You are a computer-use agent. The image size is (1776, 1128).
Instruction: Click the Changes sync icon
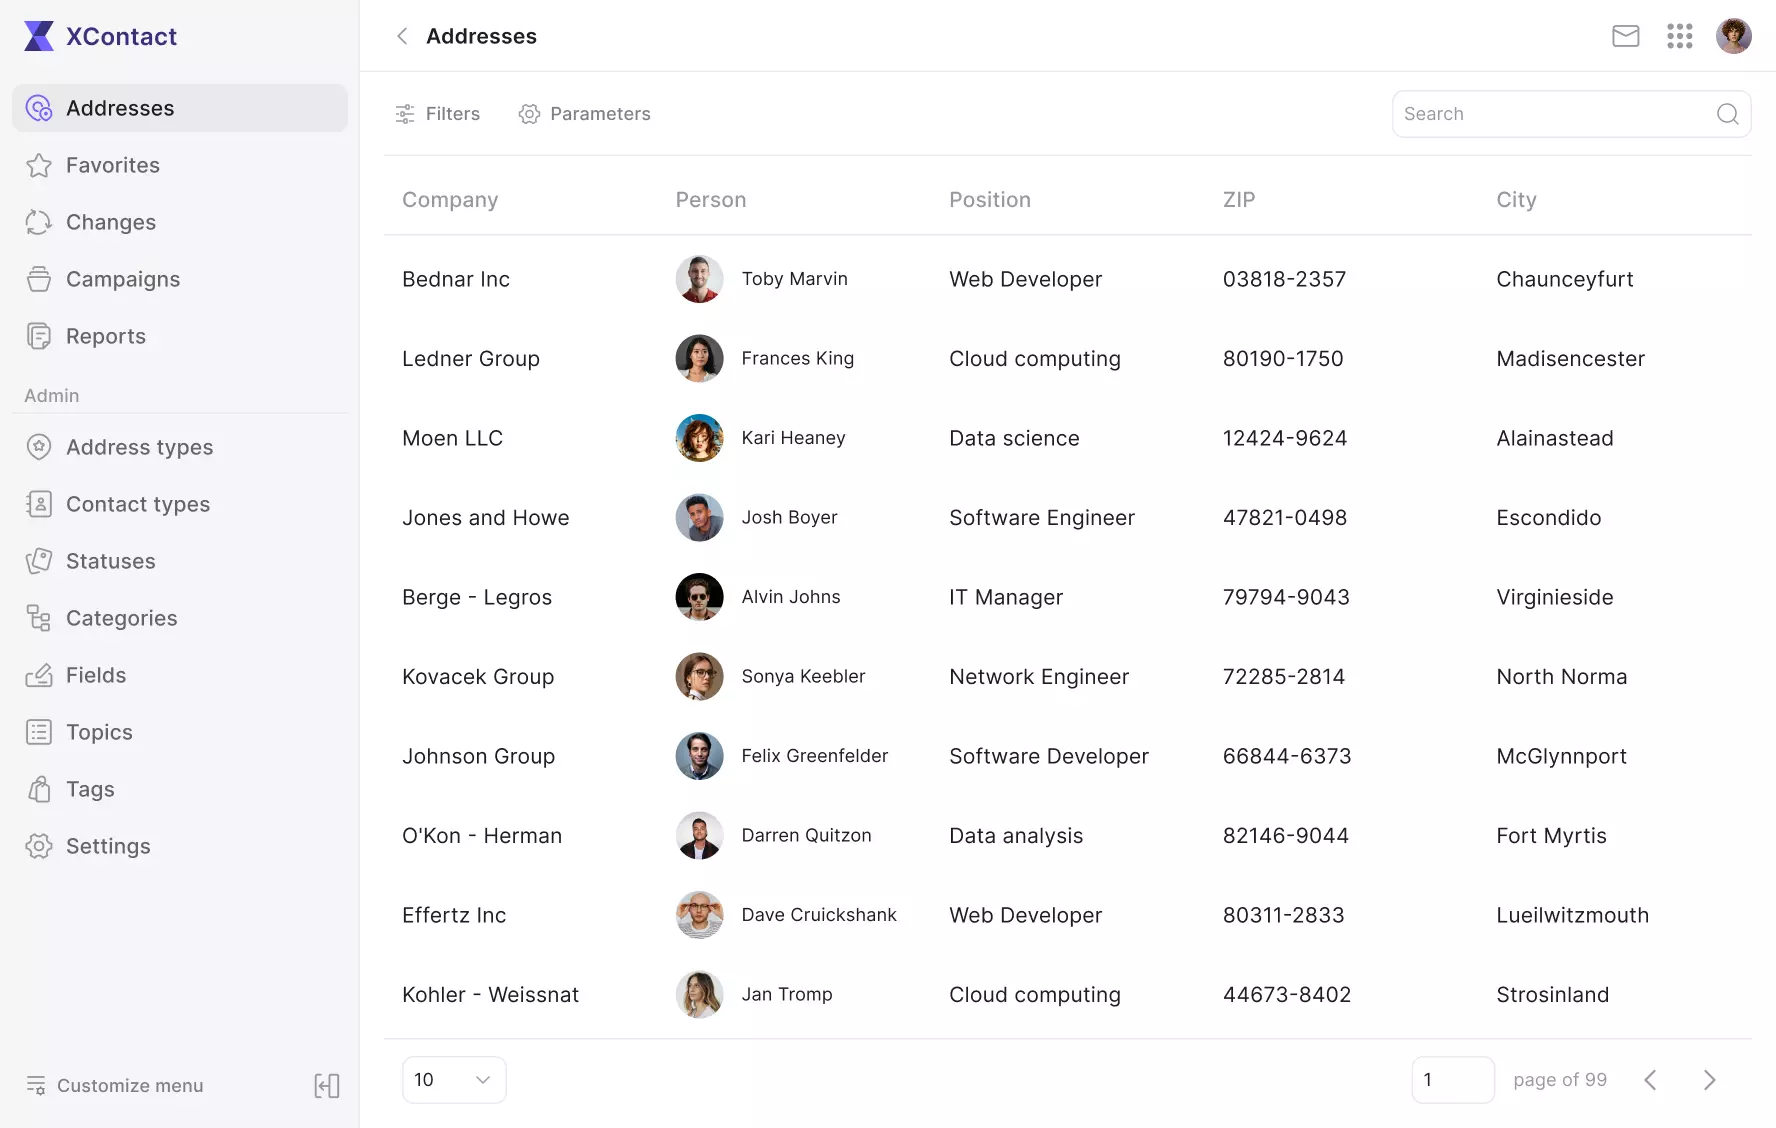pos(39,222)
